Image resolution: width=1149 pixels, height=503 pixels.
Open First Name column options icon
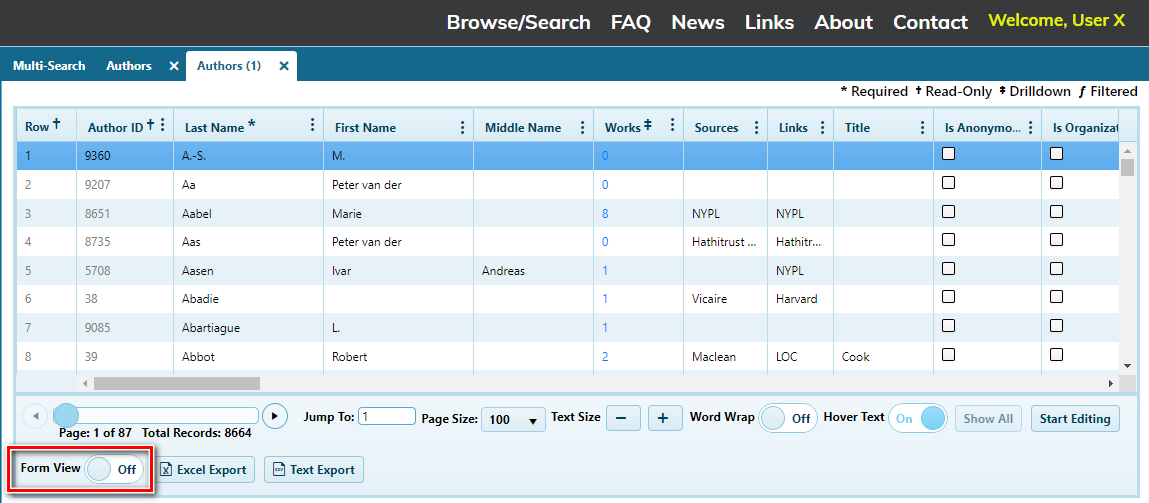pos(462,127)
